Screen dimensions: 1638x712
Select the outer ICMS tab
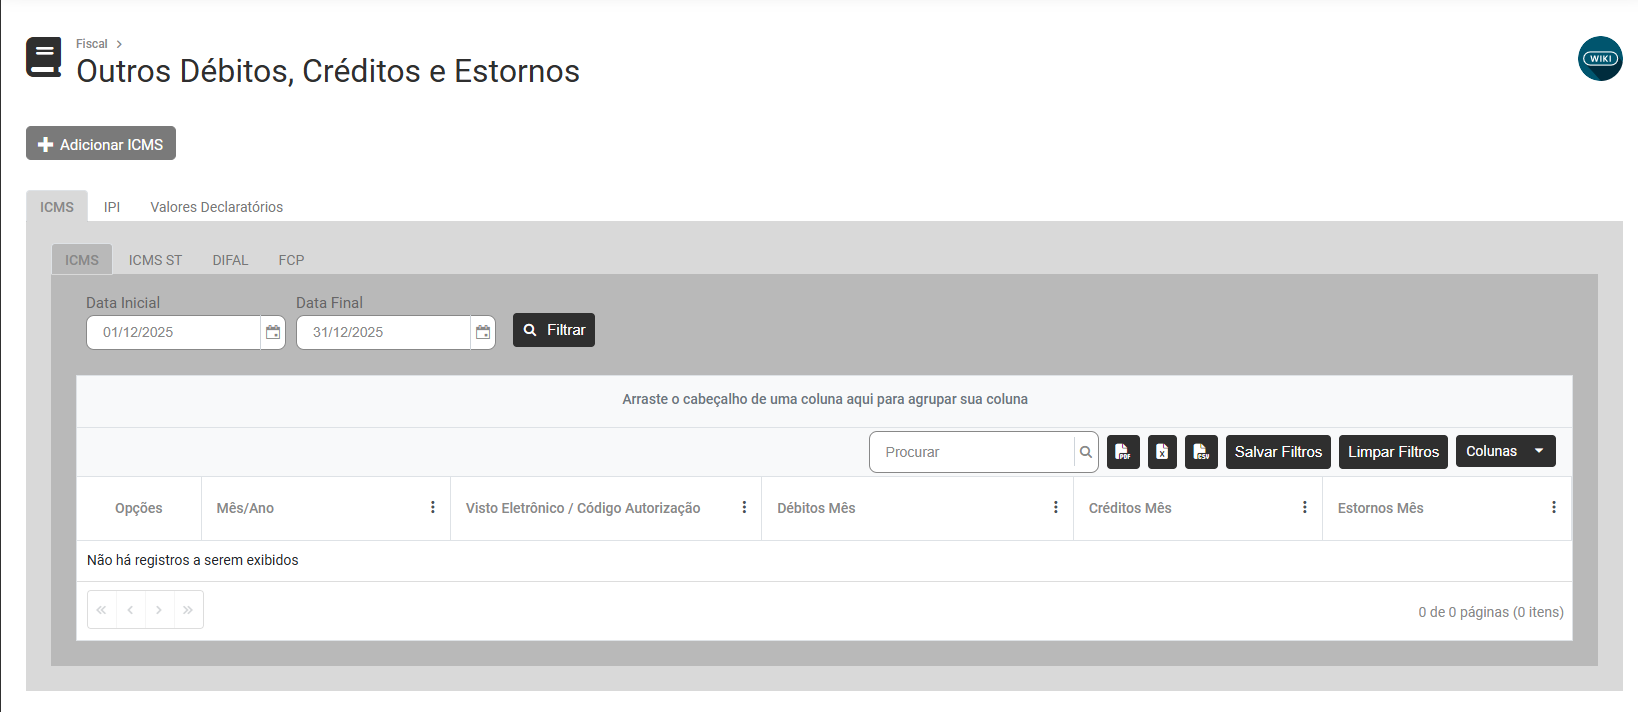click(x=57, y=207)
